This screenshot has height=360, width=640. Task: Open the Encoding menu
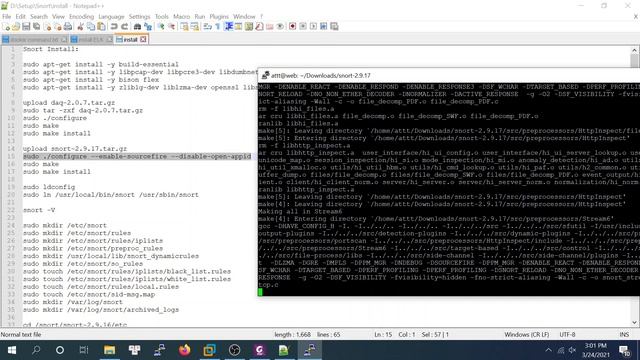tap(81, 16)
